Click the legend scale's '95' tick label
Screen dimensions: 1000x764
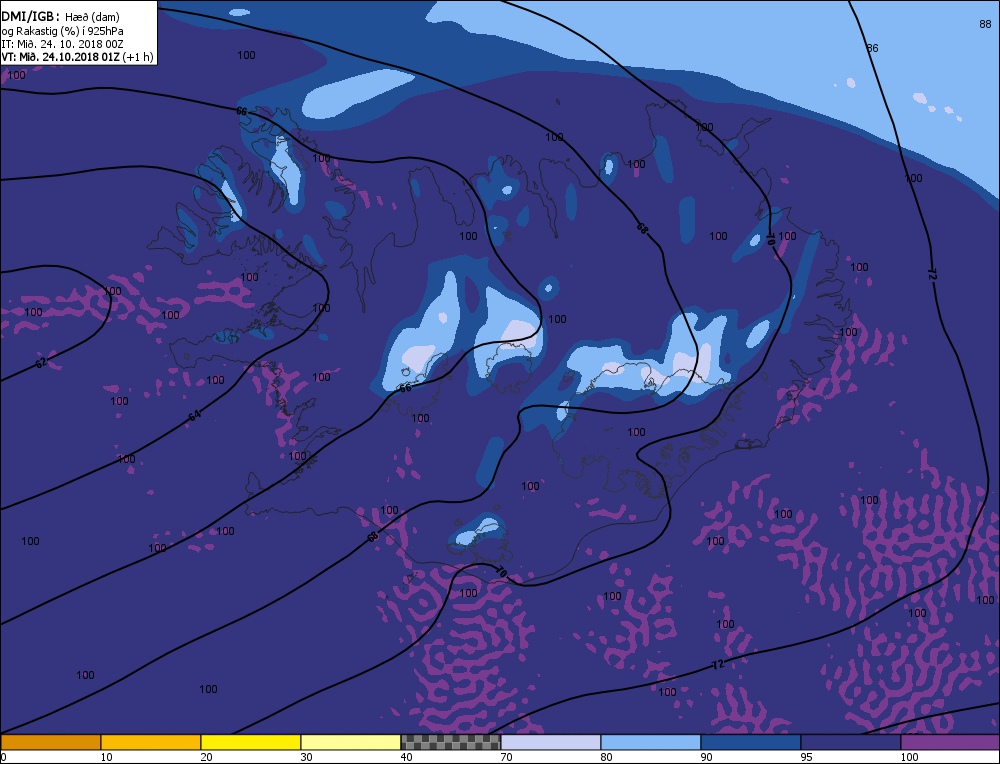pos(807,757)
